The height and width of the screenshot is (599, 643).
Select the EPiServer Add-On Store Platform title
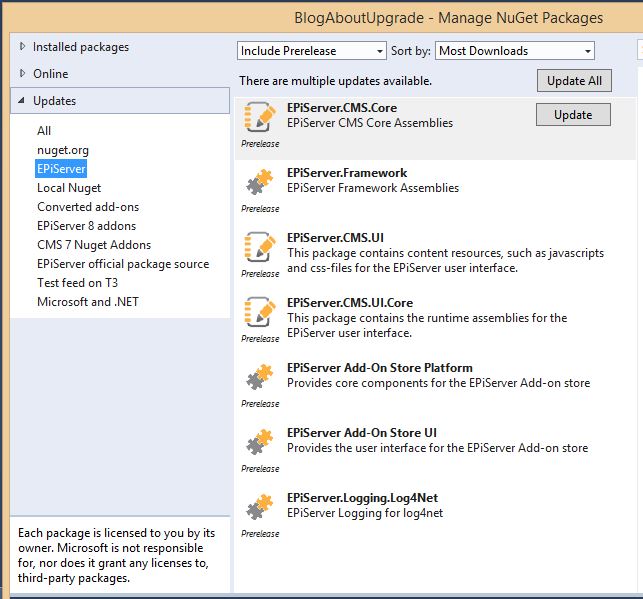coord(380,368)
